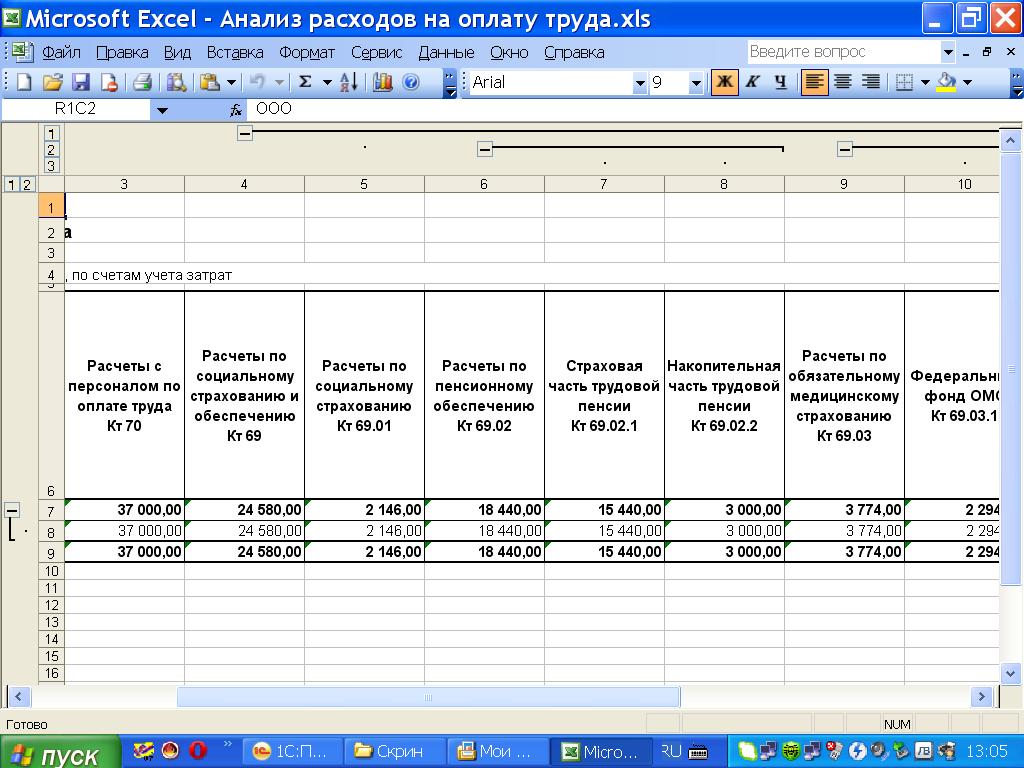Toggle underline formatting (Ч button)
This screenshot has width=1024, height=768.
click(x=780, y=83)
